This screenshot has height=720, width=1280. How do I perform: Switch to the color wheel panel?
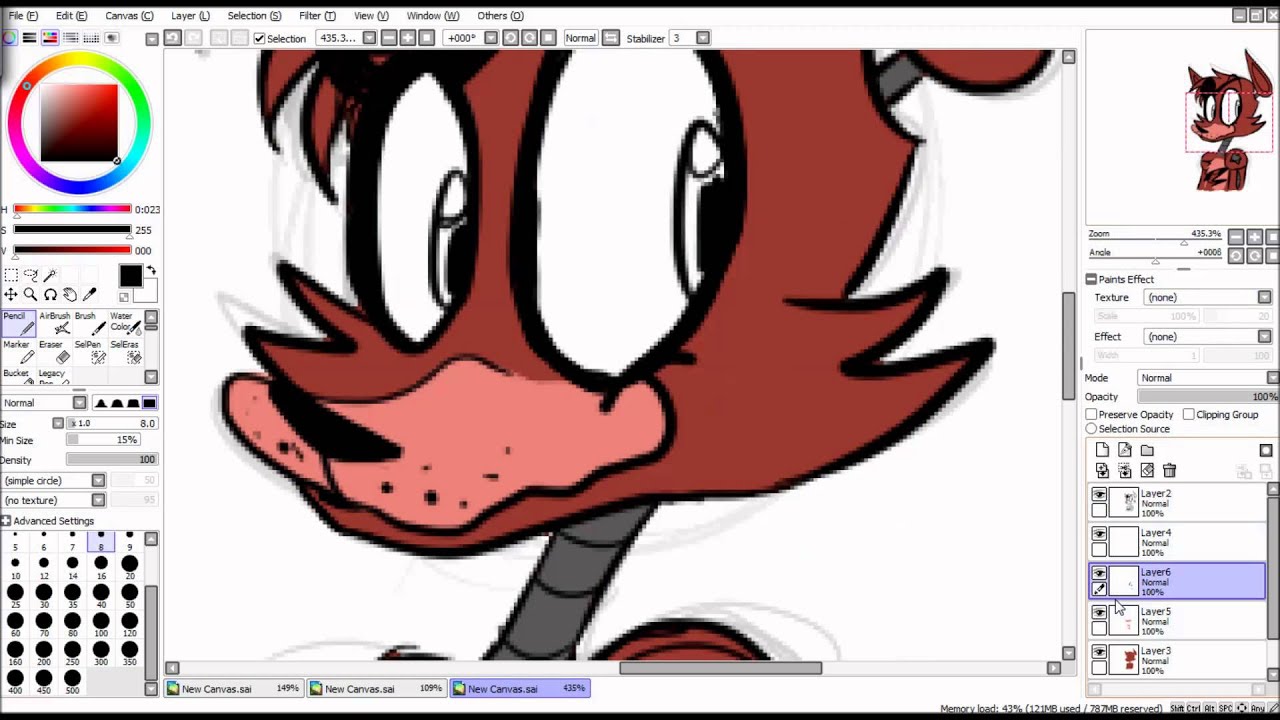click(9, 38)
